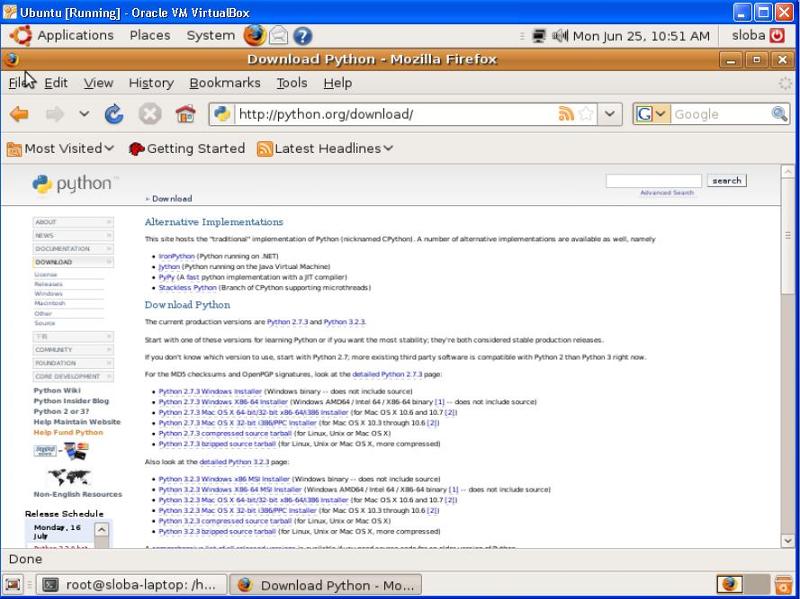Screen dimensions: 800x599
Task: Launch Firefox from the top panel icon
Action: [255, 35]
